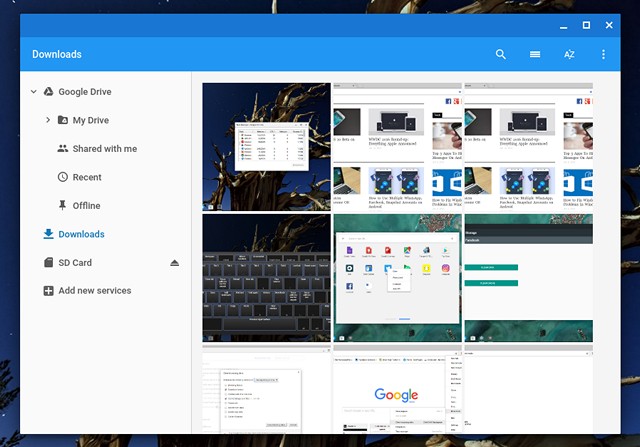640x447 pixels.
Task: Open the search icon in Downloads header
Action: point(501,54)
